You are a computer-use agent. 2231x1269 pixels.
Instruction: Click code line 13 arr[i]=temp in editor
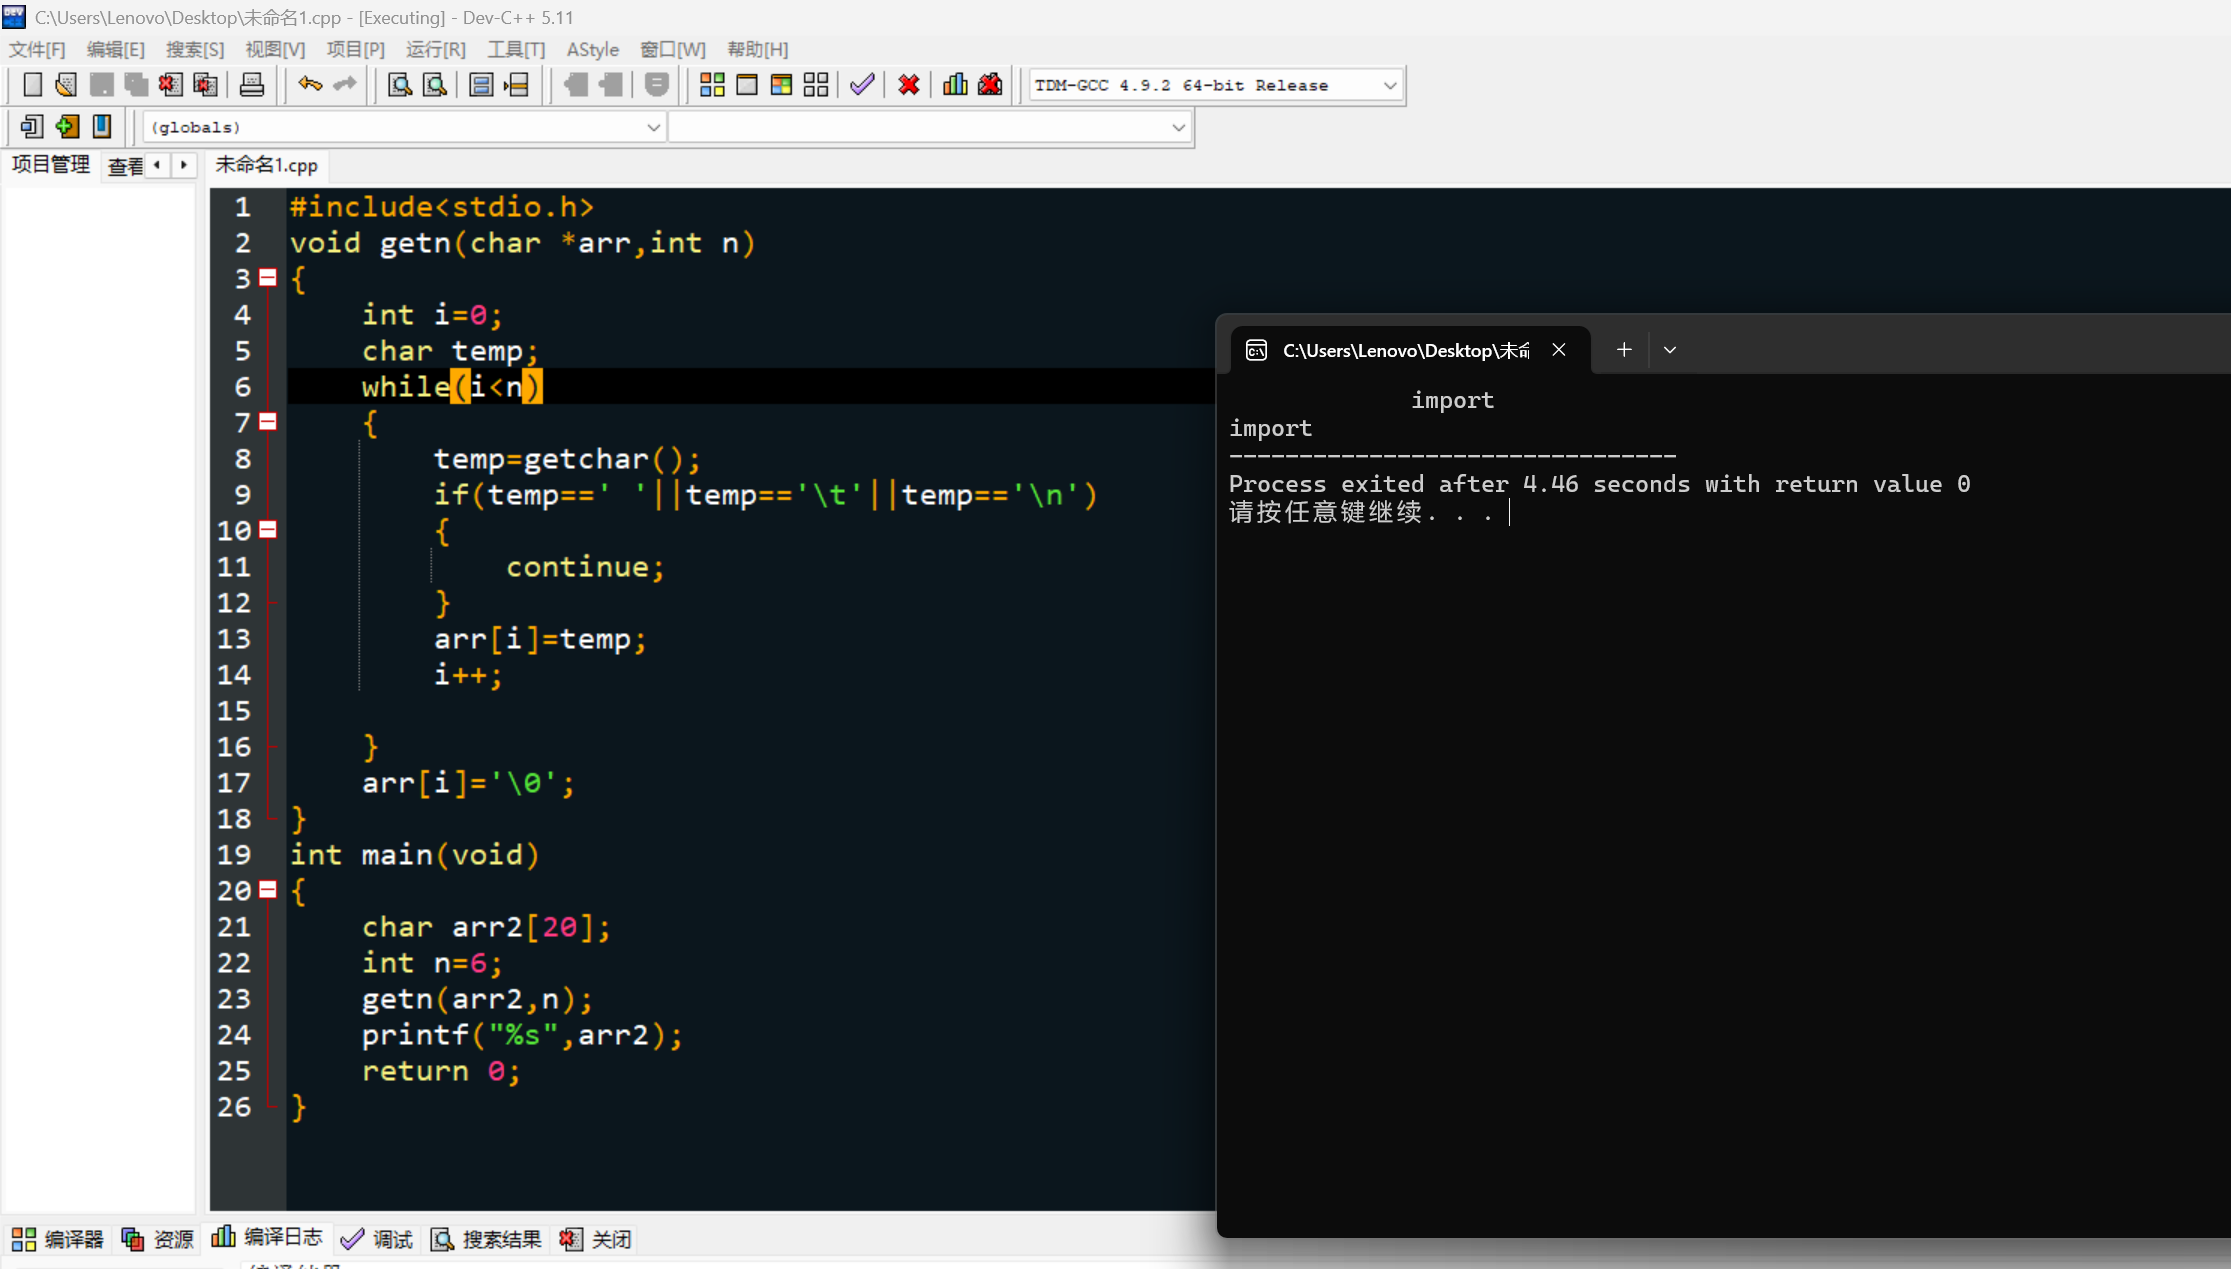click(x=540, y=639)
